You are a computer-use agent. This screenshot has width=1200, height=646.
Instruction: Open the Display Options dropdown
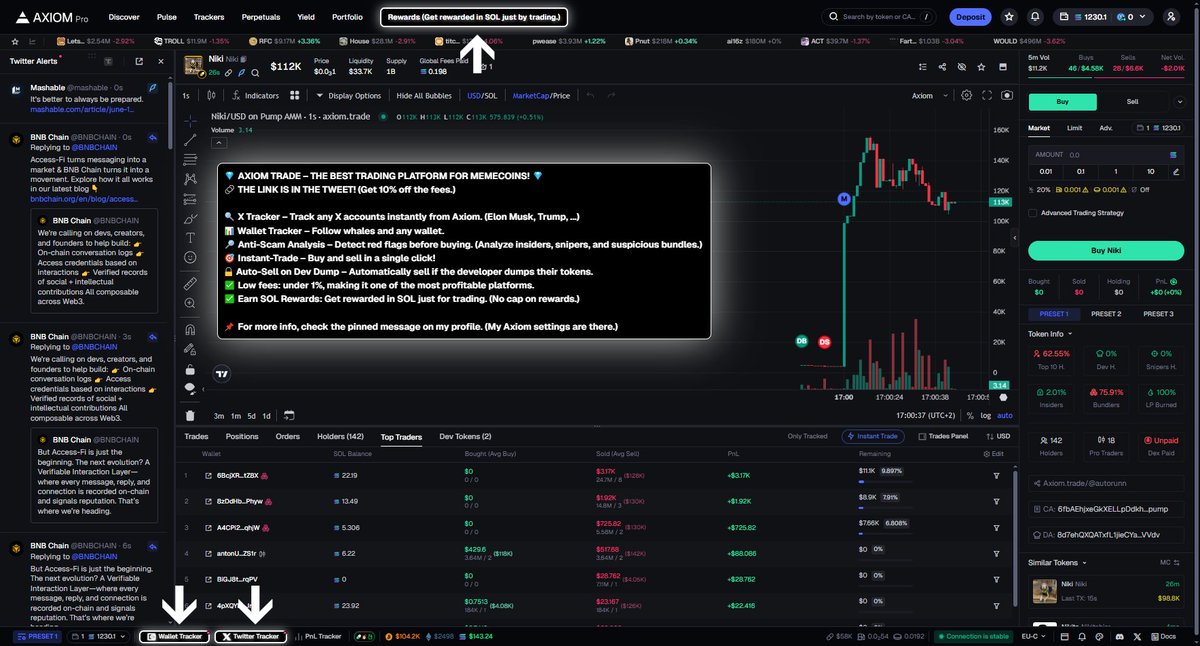pyautogui.click(x=349, y=96)
